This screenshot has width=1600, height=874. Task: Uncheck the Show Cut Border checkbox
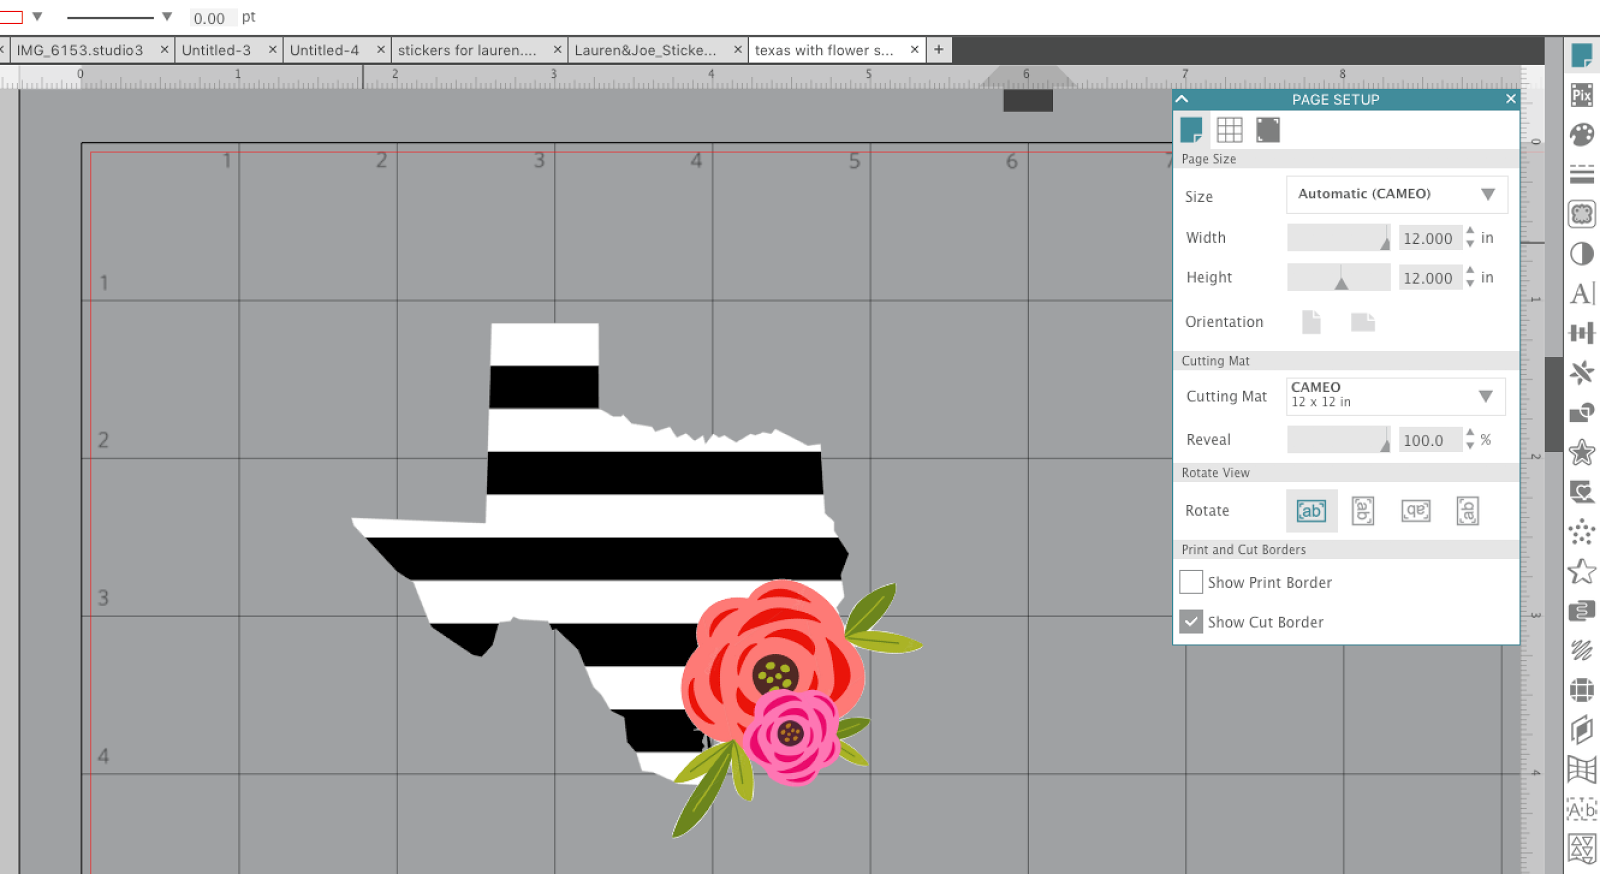(x=1191, y=622)
